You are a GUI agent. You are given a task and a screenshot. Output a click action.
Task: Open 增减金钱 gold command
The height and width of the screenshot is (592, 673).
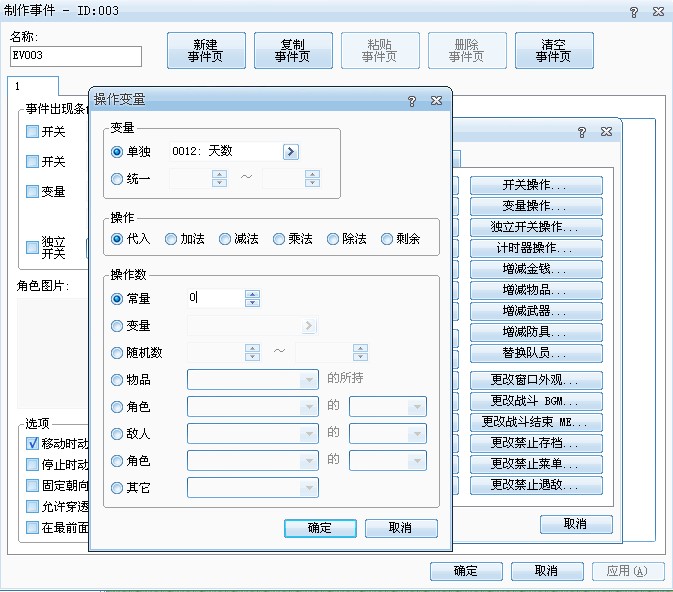click(x=536, y=270)
